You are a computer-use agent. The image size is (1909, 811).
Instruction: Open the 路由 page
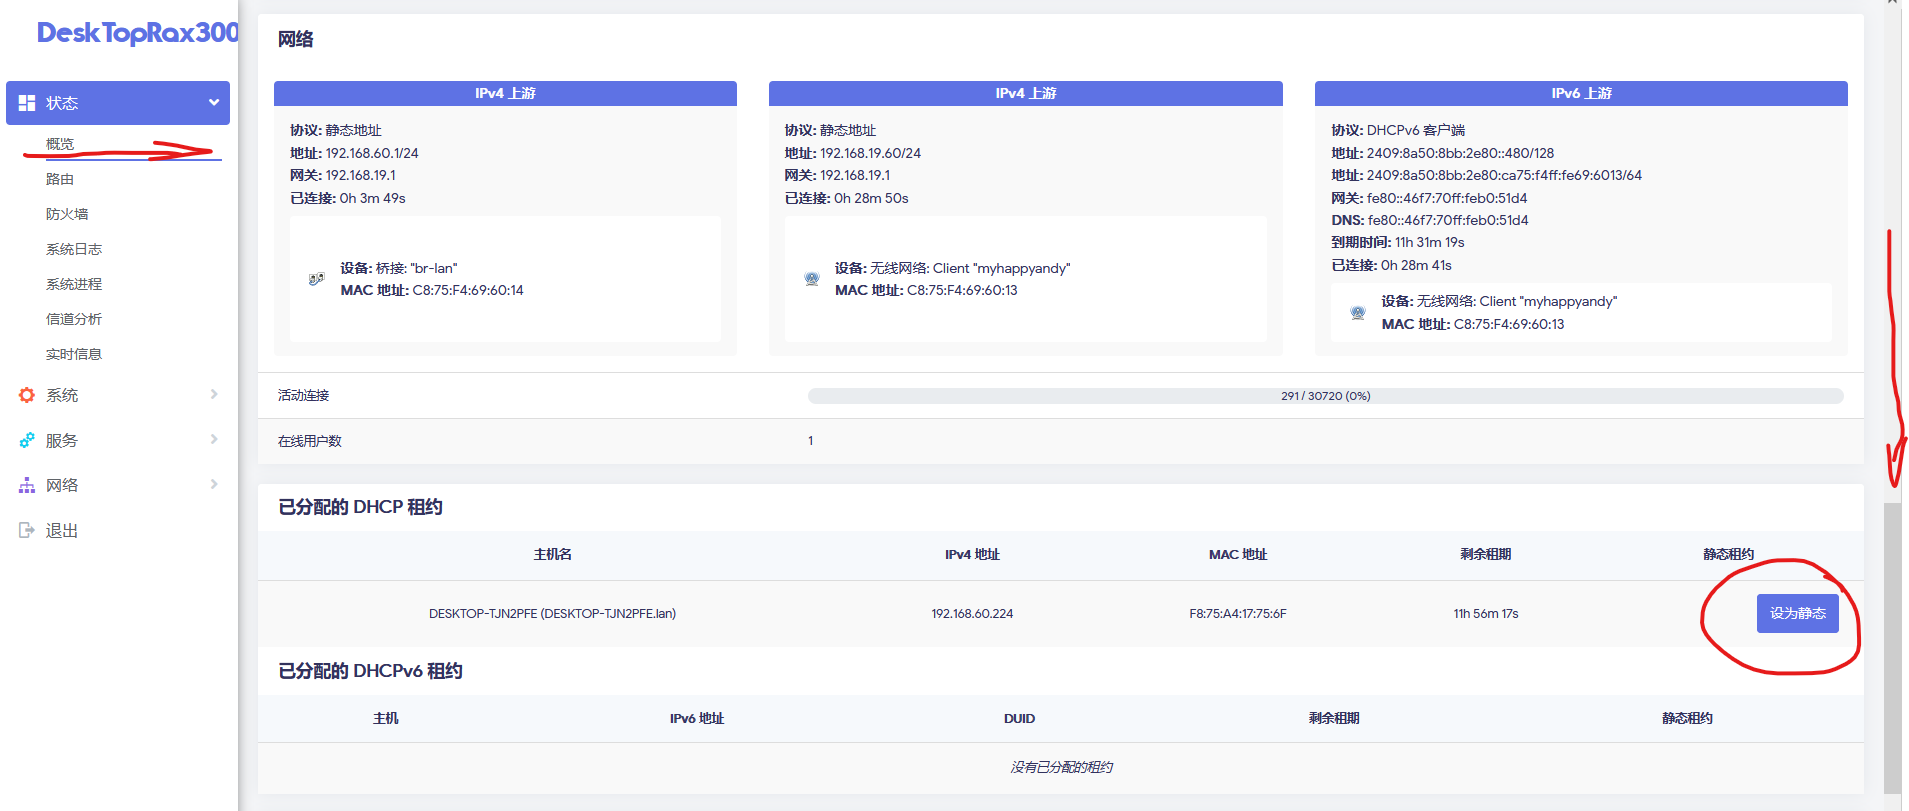(60, 179)
